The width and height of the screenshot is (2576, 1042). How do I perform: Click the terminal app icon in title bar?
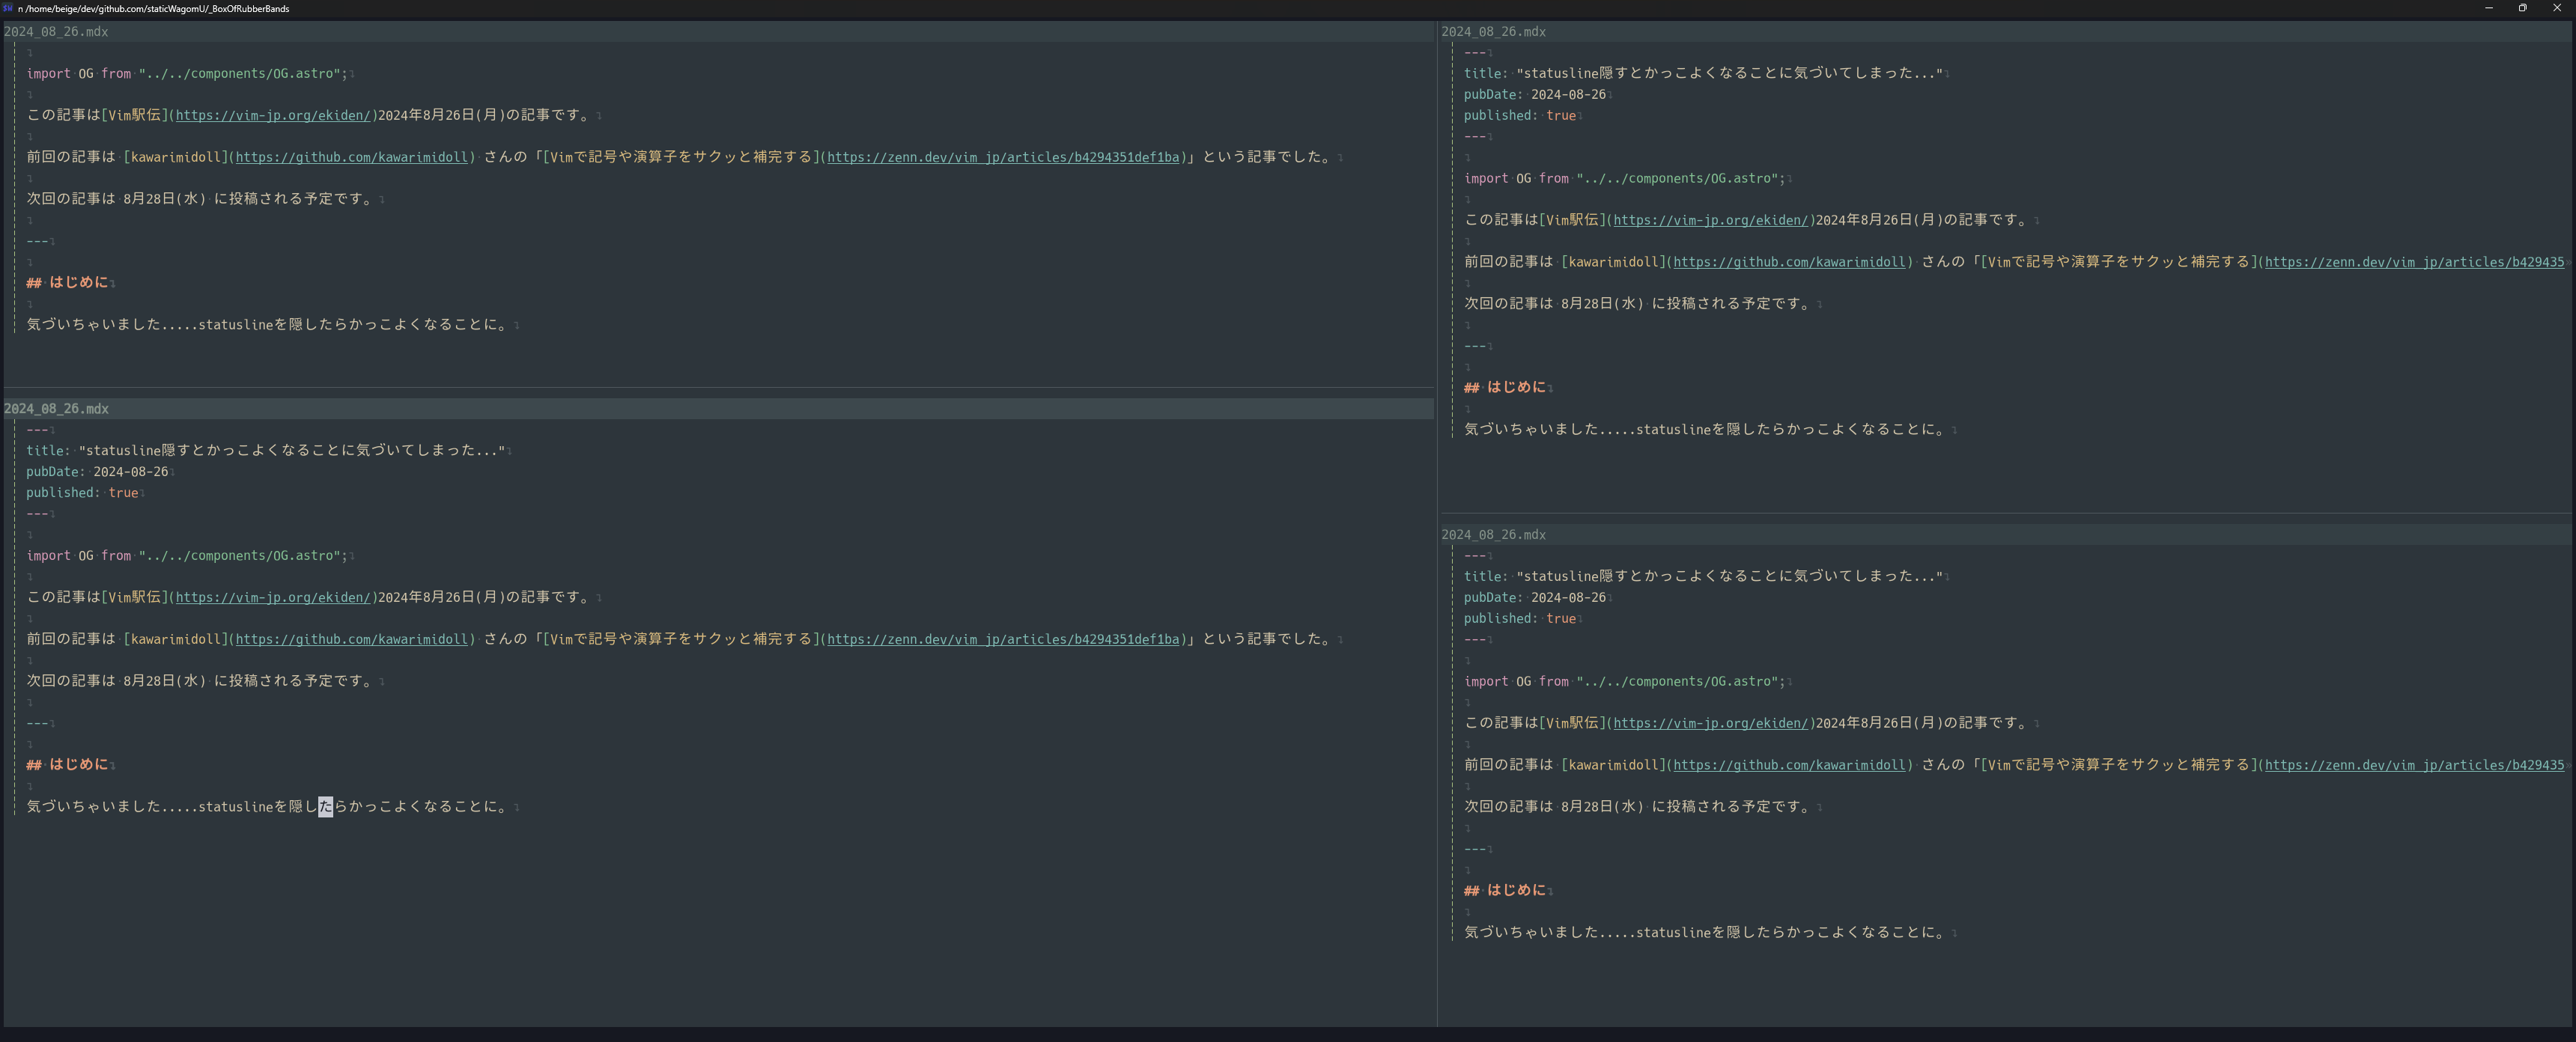8,8
